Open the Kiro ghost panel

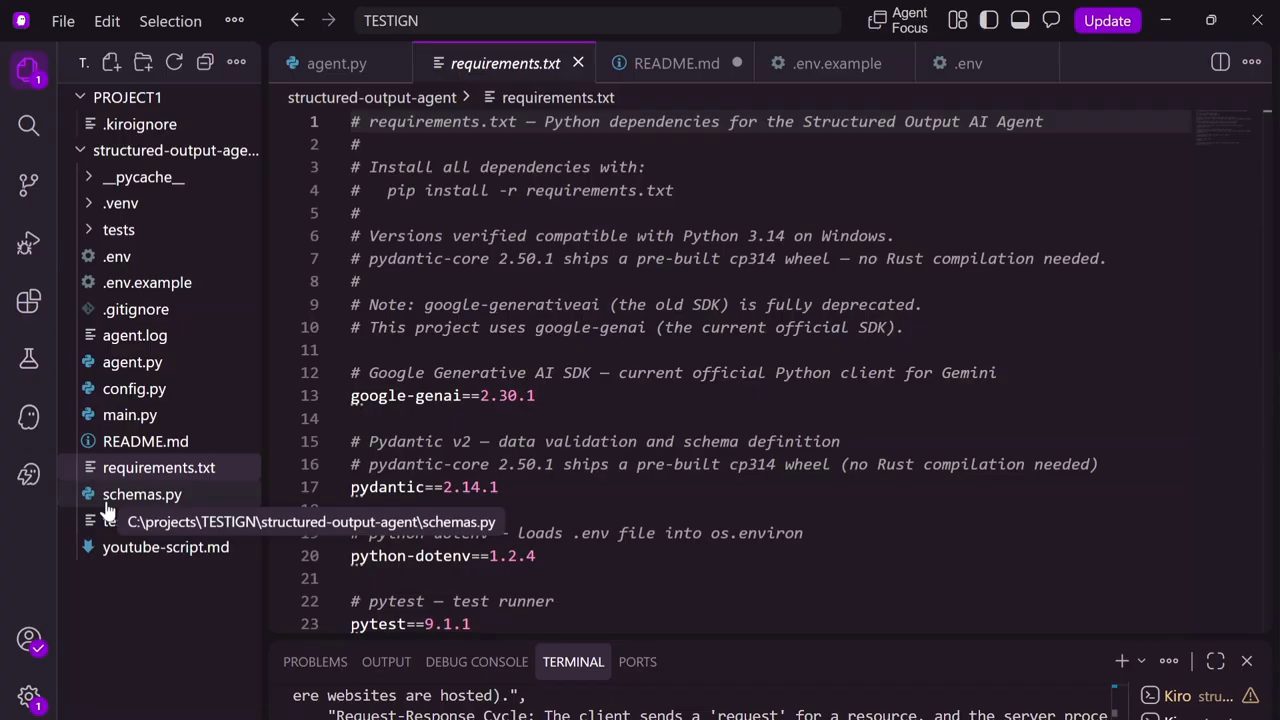[28, 417]
